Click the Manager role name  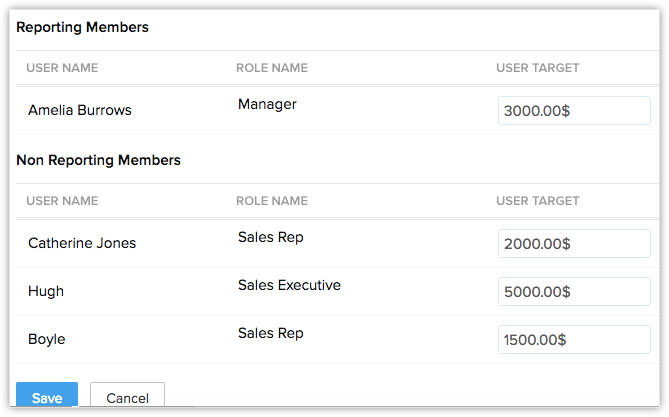pos(267,104)
